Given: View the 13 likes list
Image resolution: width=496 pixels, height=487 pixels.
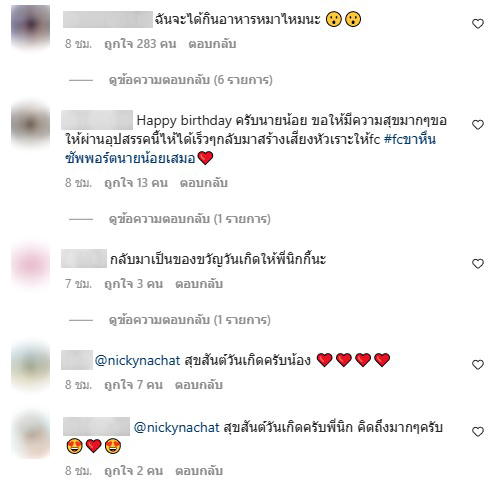Looking at the screenshot, I should [x=136, y=183].
